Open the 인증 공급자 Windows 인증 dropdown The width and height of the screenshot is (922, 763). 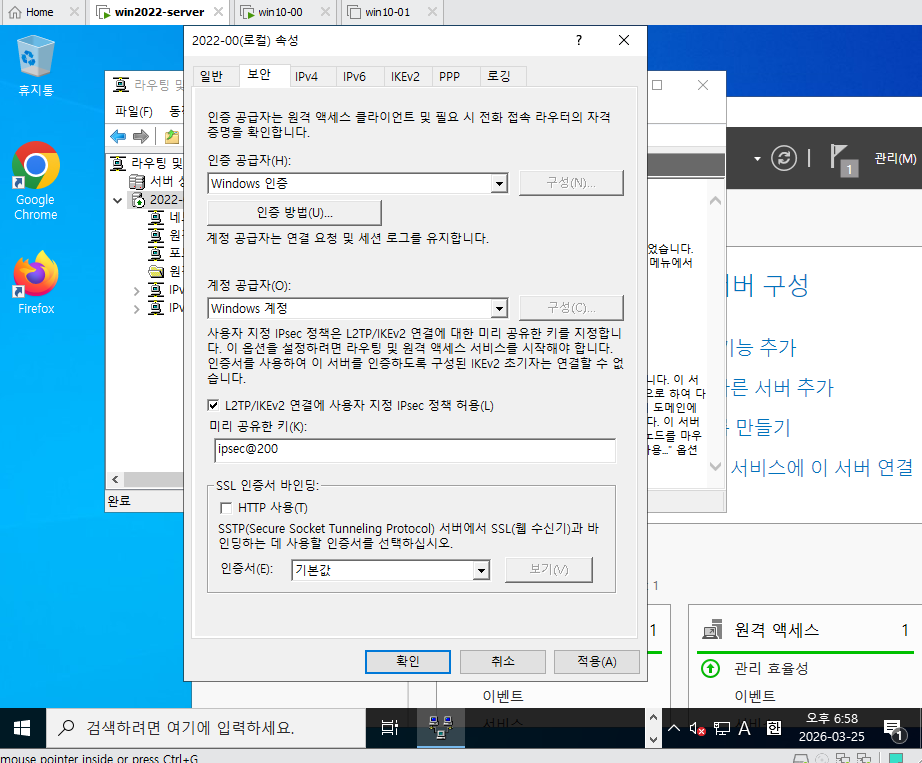coord(499,183)
